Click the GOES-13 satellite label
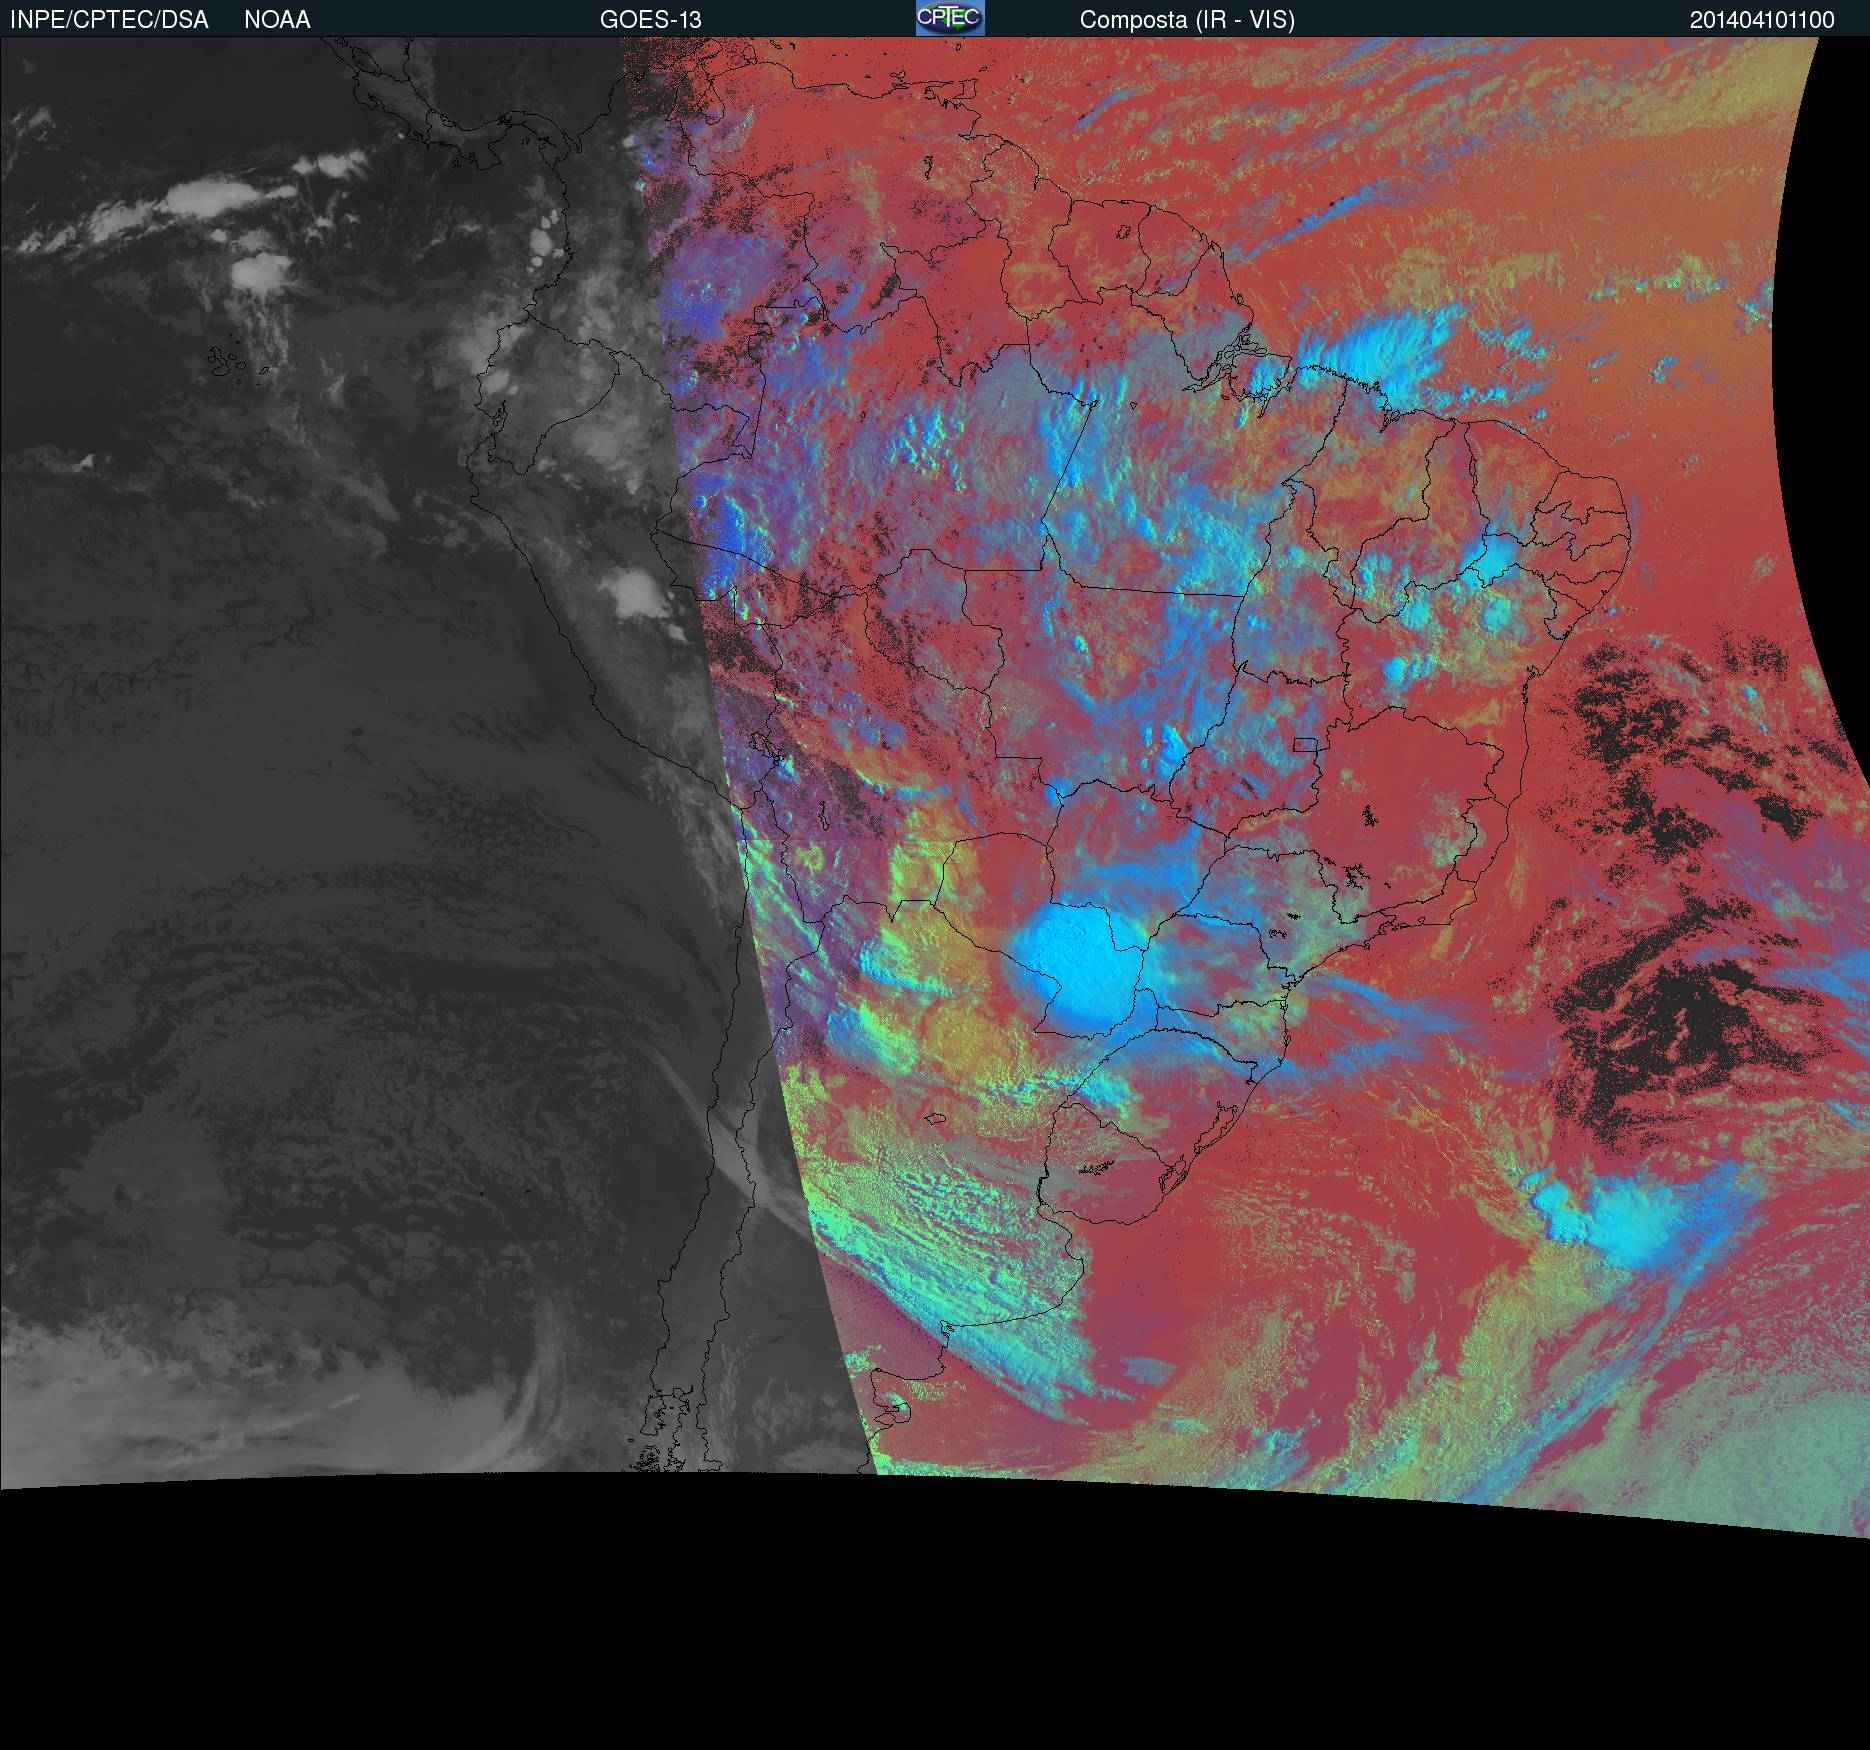 click(651, 20)
